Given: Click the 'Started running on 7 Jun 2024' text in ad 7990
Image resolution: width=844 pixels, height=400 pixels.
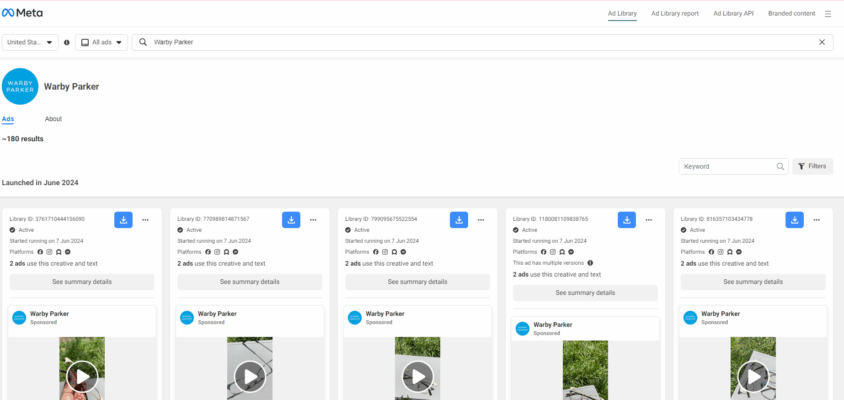Looking at the screenshot, I should click(382, 241).
